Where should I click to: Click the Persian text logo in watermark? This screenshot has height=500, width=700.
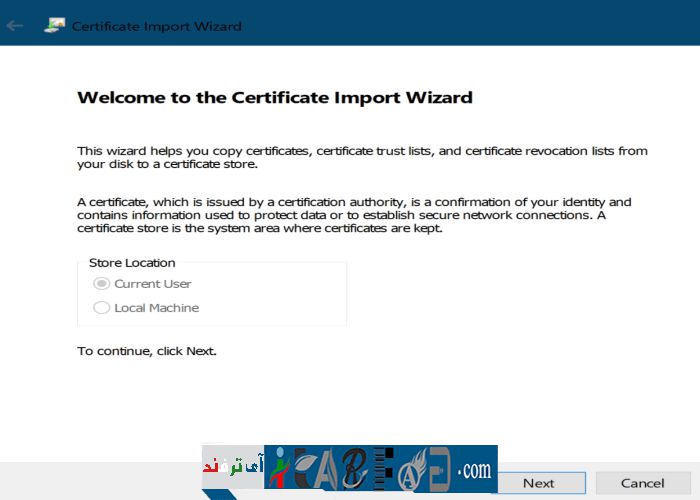[232, 467]
